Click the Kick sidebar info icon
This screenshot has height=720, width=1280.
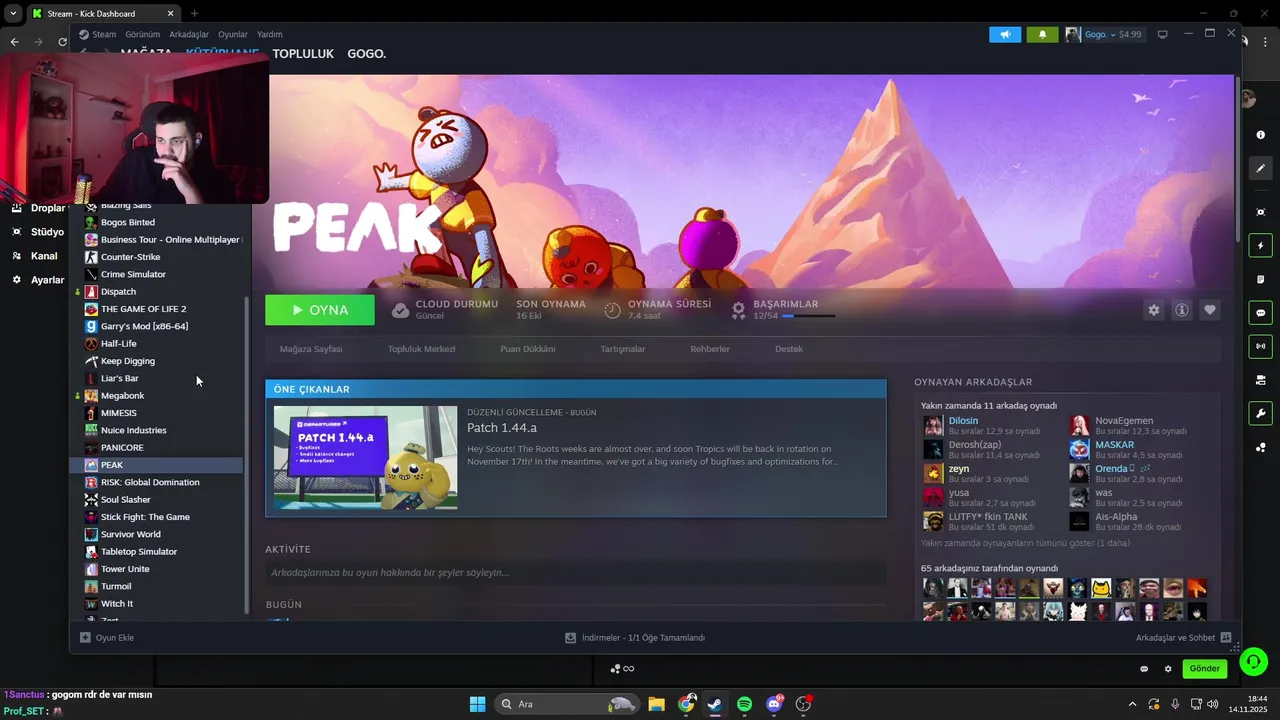(x=1261, y=135)
